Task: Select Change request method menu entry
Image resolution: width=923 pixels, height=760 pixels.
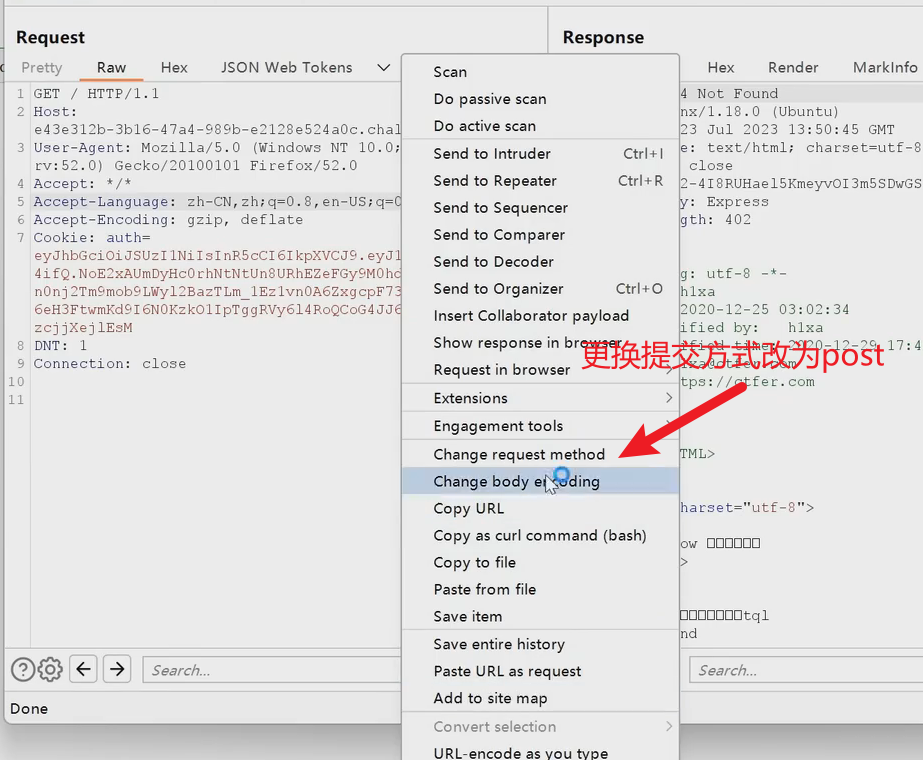Action: coord(519,454)
